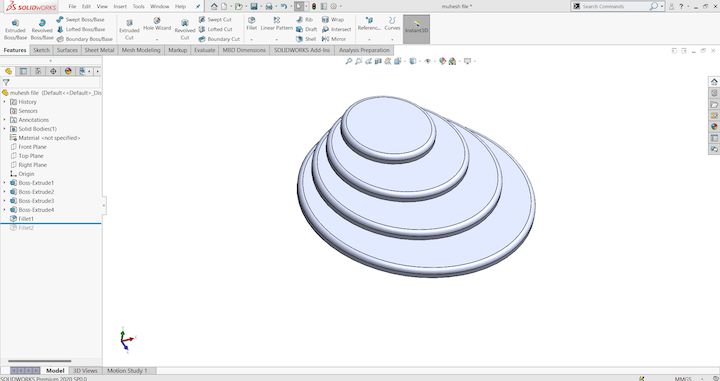Switch to the Surfaces tab
This screenshot has height=381, width=720.
(x=67, y=50)
